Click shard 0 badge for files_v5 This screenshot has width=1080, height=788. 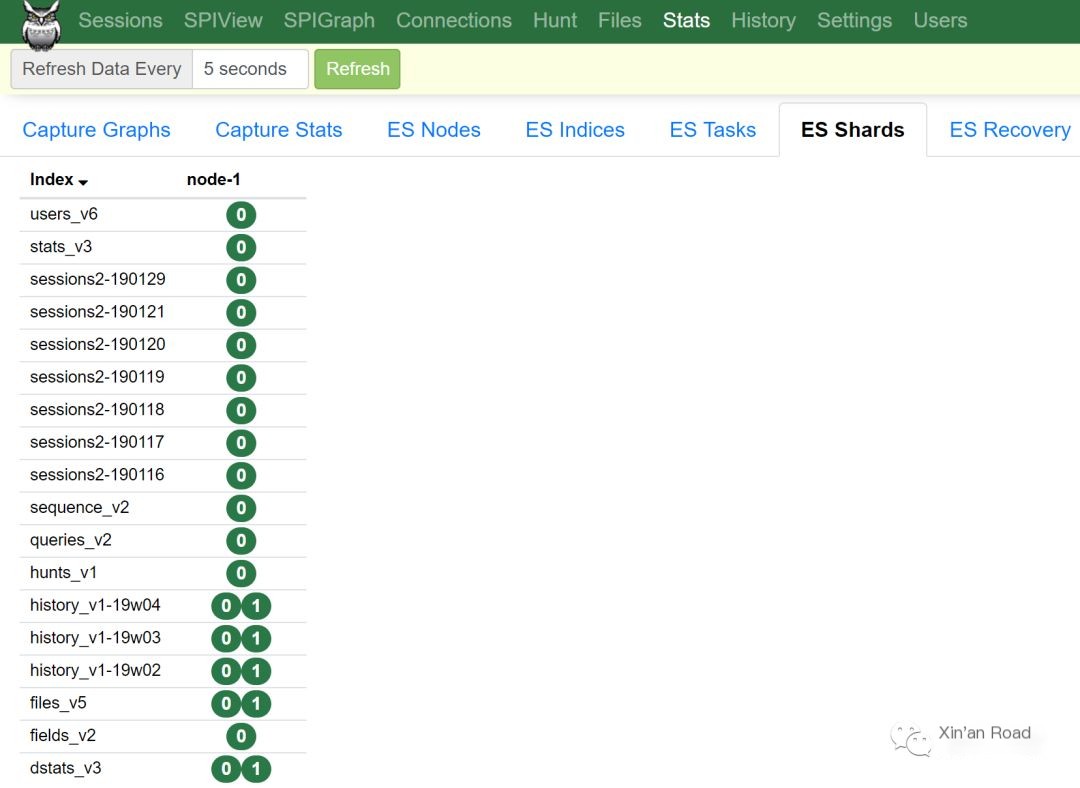(x=226, y=704)
